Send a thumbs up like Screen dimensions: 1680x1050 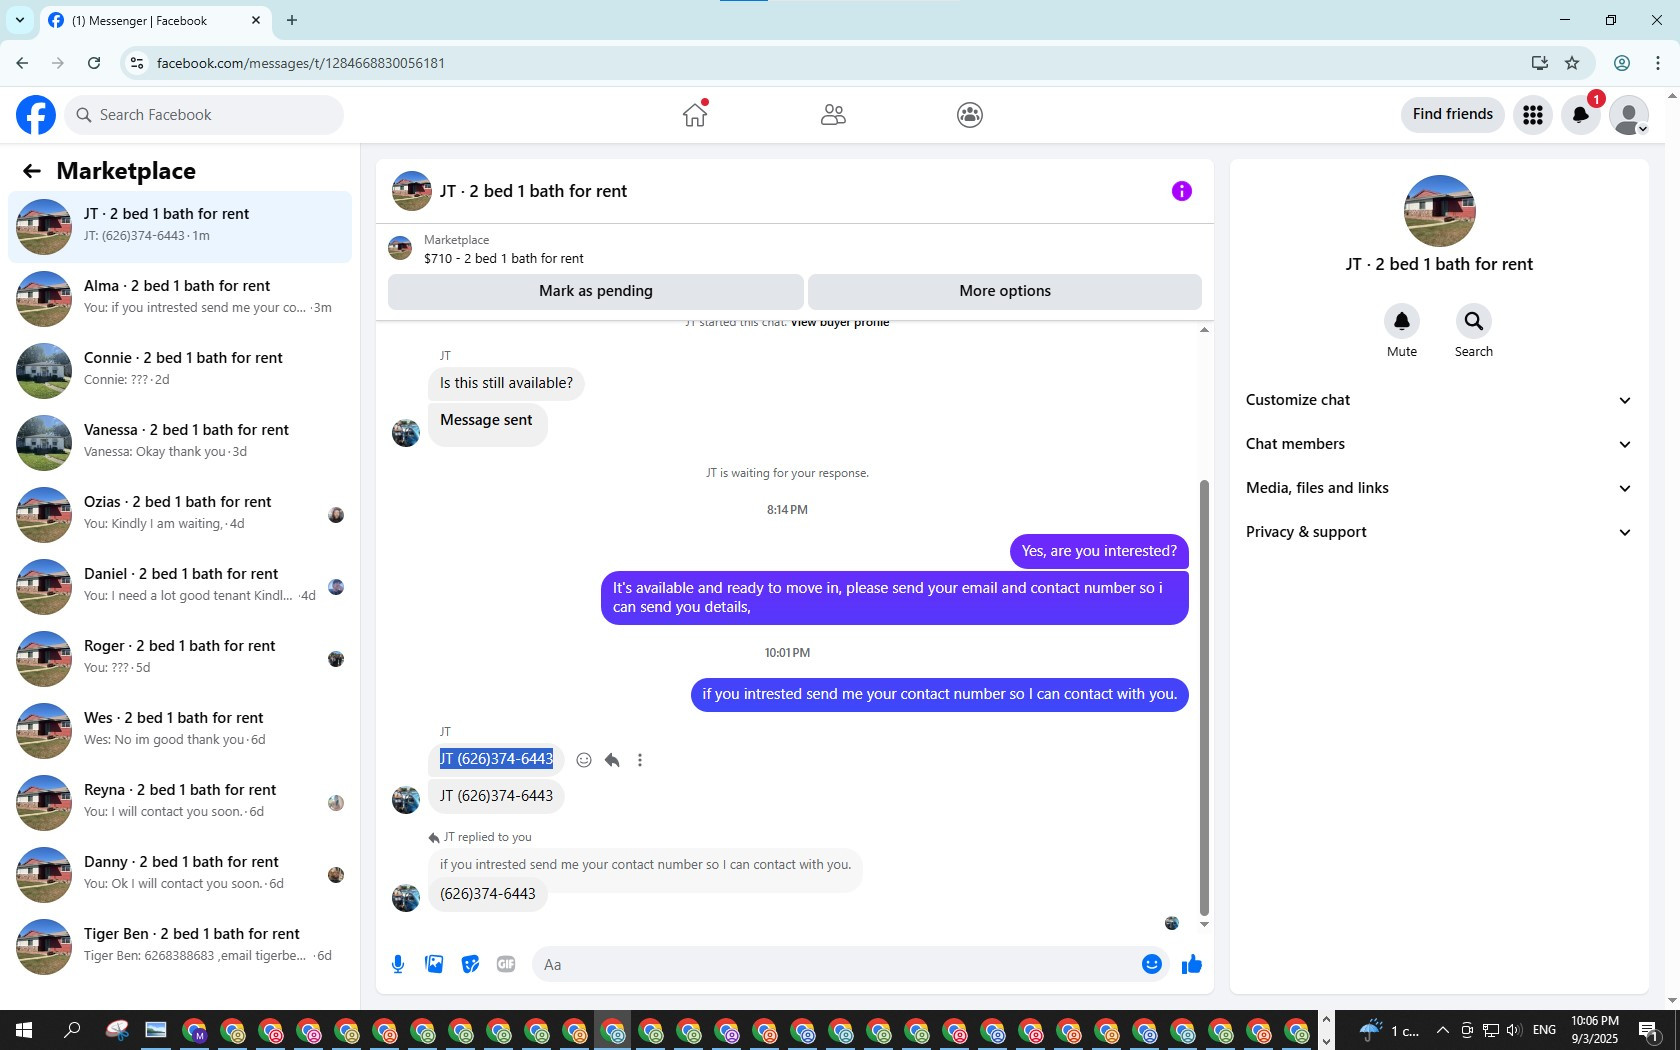pyautogui.click(x=1192, y=964)
